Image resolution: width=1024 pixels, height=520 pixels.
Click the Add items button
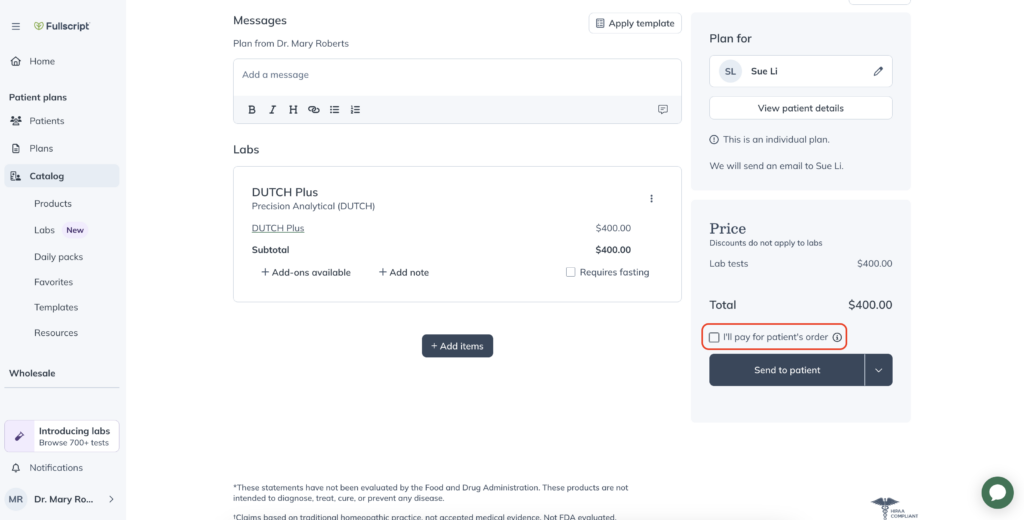457,346
